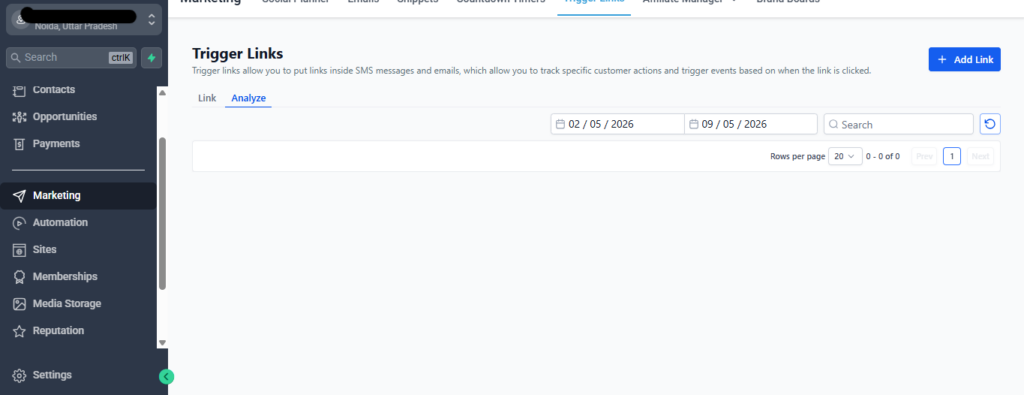Click the sidebar scrollbar thumb
Viewport: 1024px width, 395px height.
[163, 213]
